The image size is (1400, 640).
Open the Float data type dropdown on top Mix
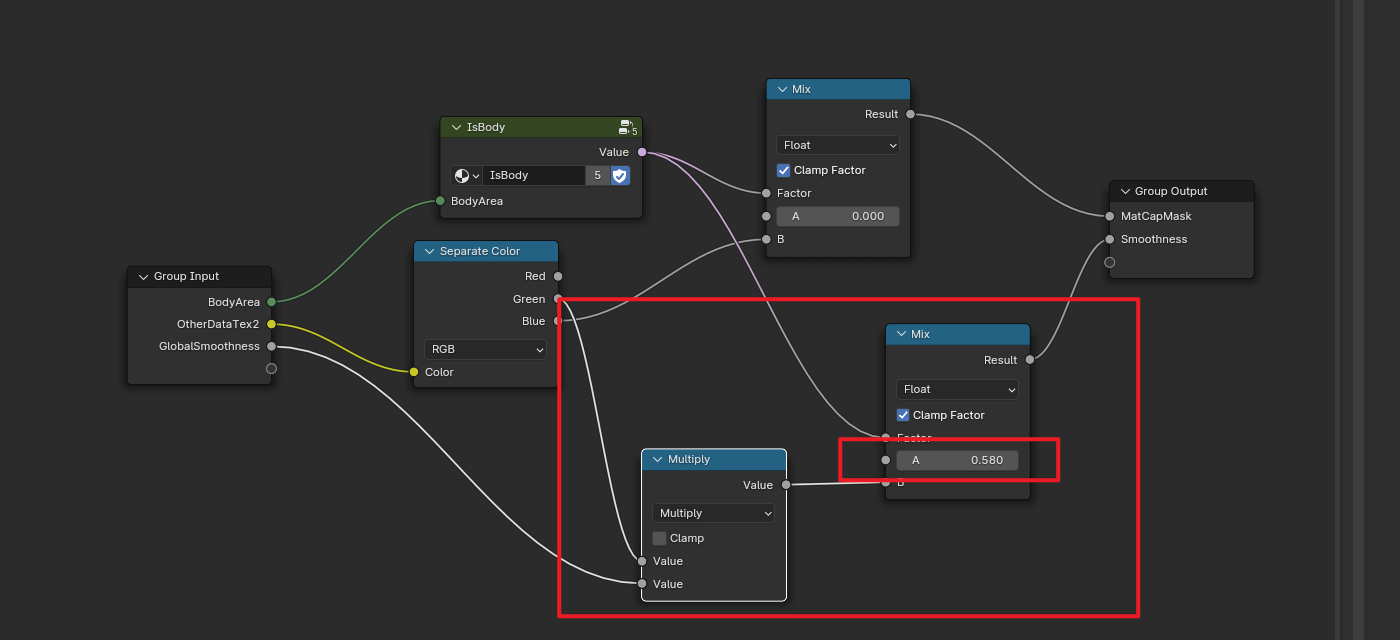(x=837, y=145)
